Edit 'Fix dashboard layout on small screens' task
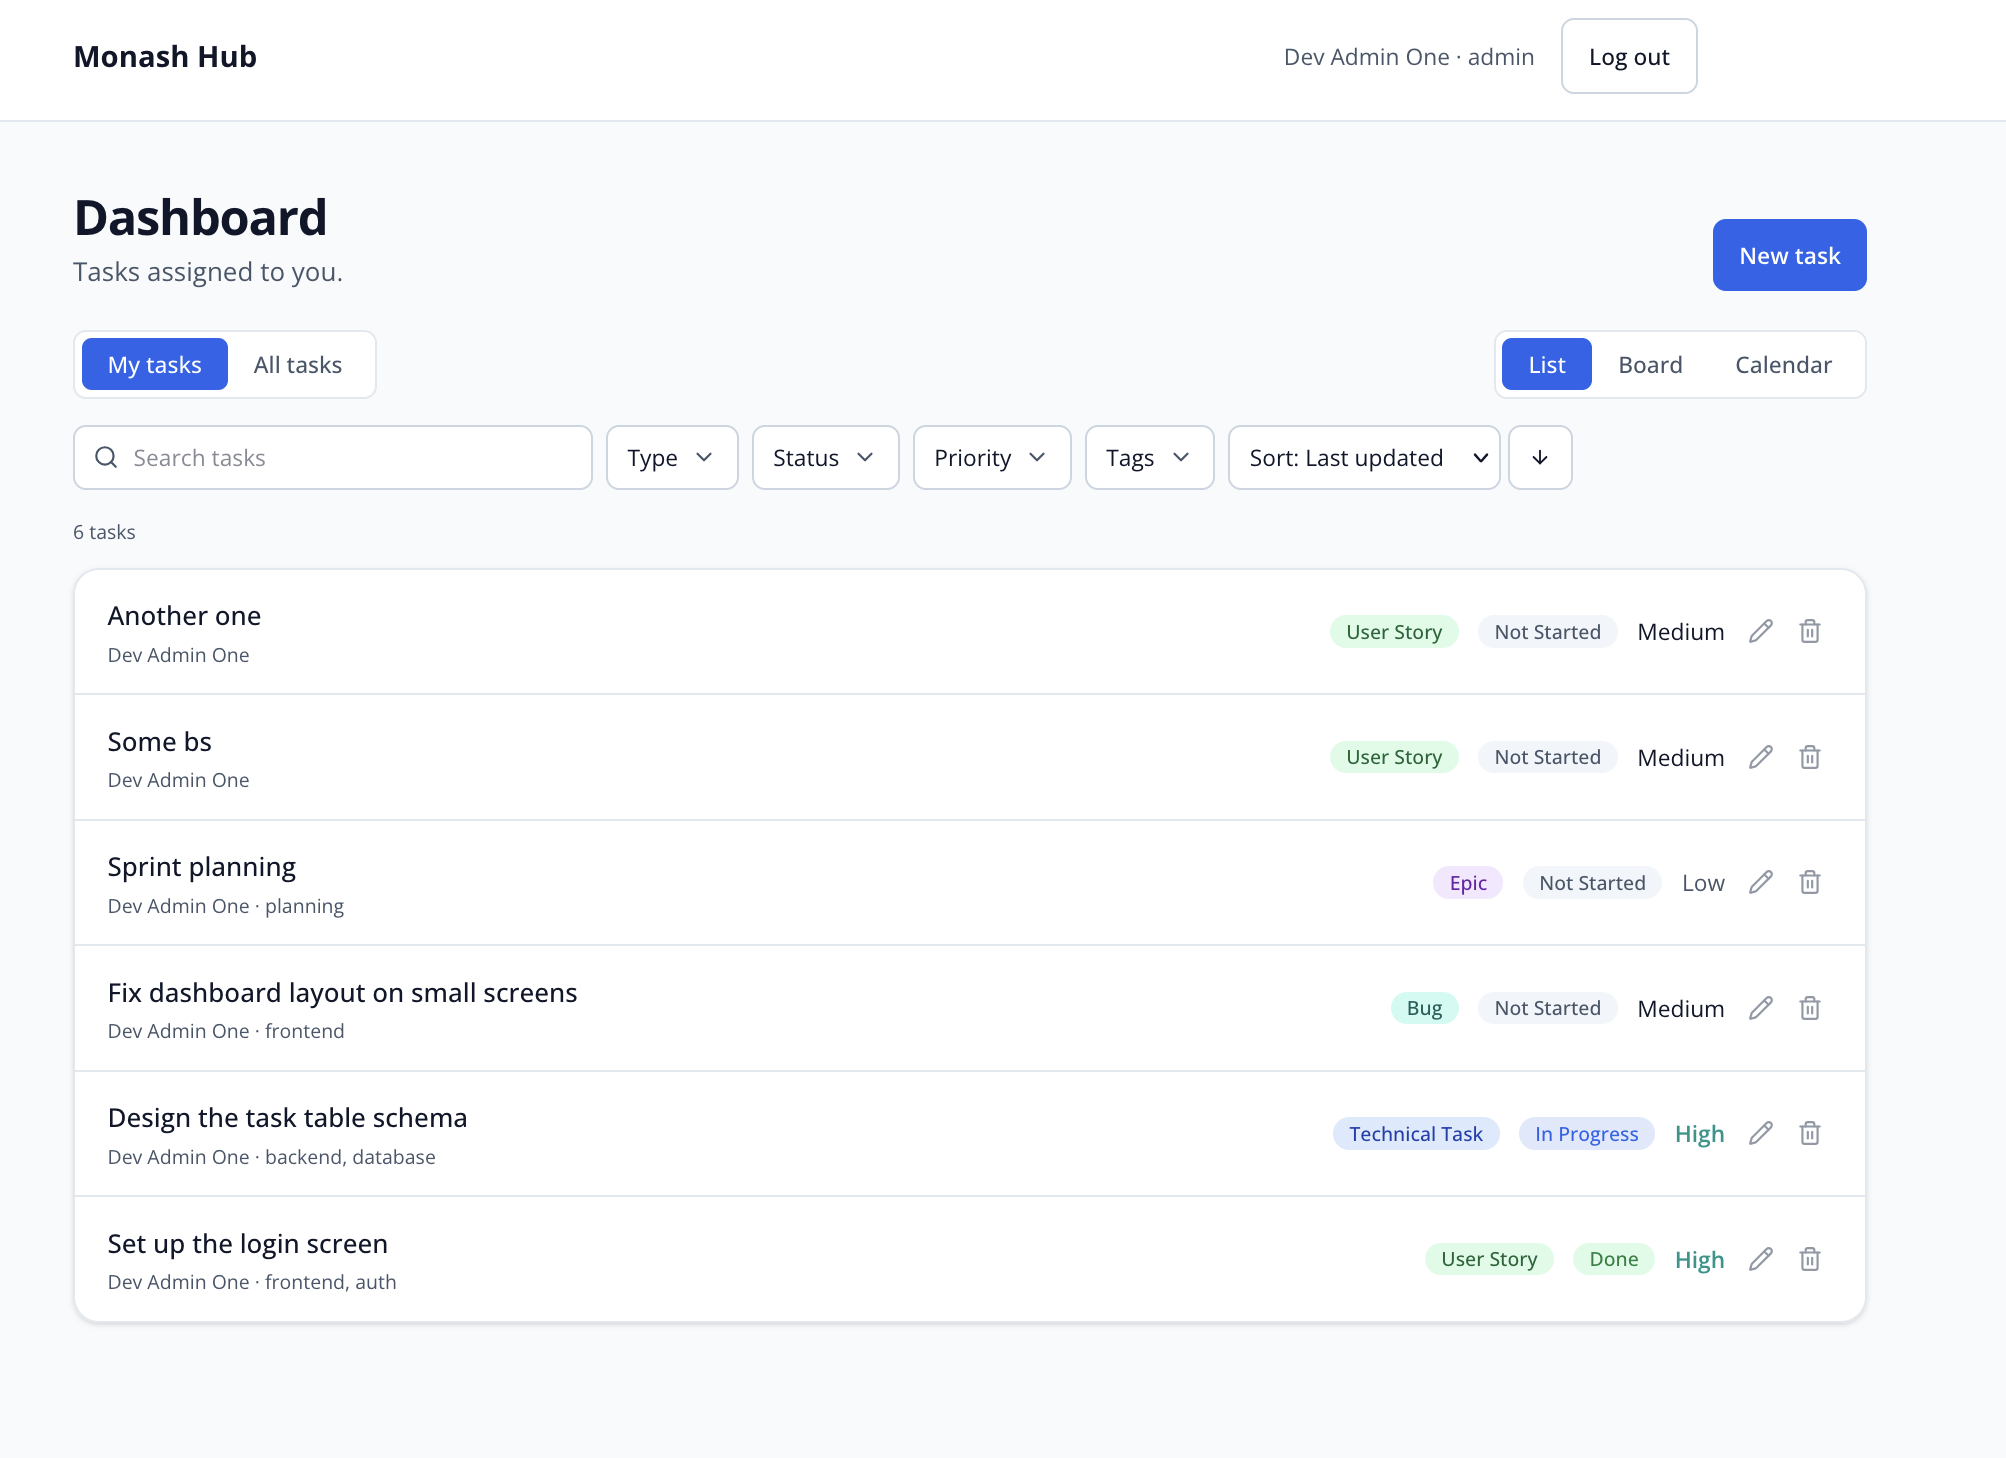This screenshot has height=1458, width=2006. 1761,1008
